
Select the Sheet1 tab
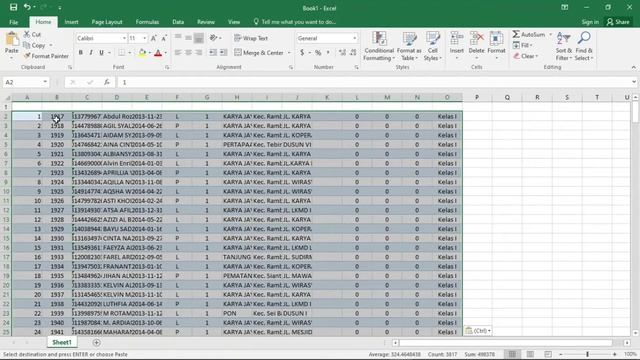point(62,342)
